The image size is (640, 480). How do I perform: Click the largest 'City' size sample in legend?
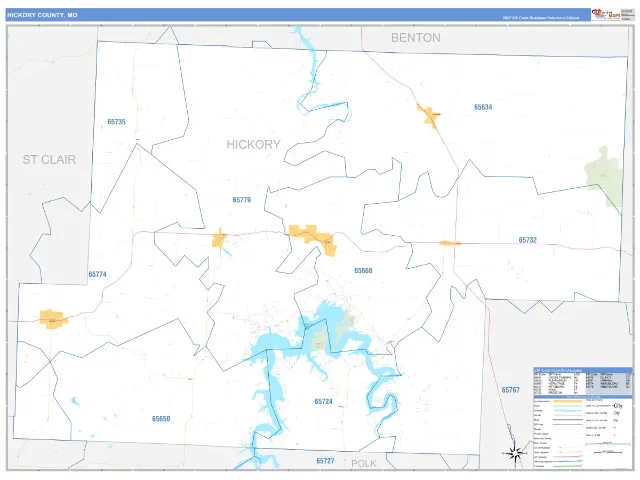[618, 406]
